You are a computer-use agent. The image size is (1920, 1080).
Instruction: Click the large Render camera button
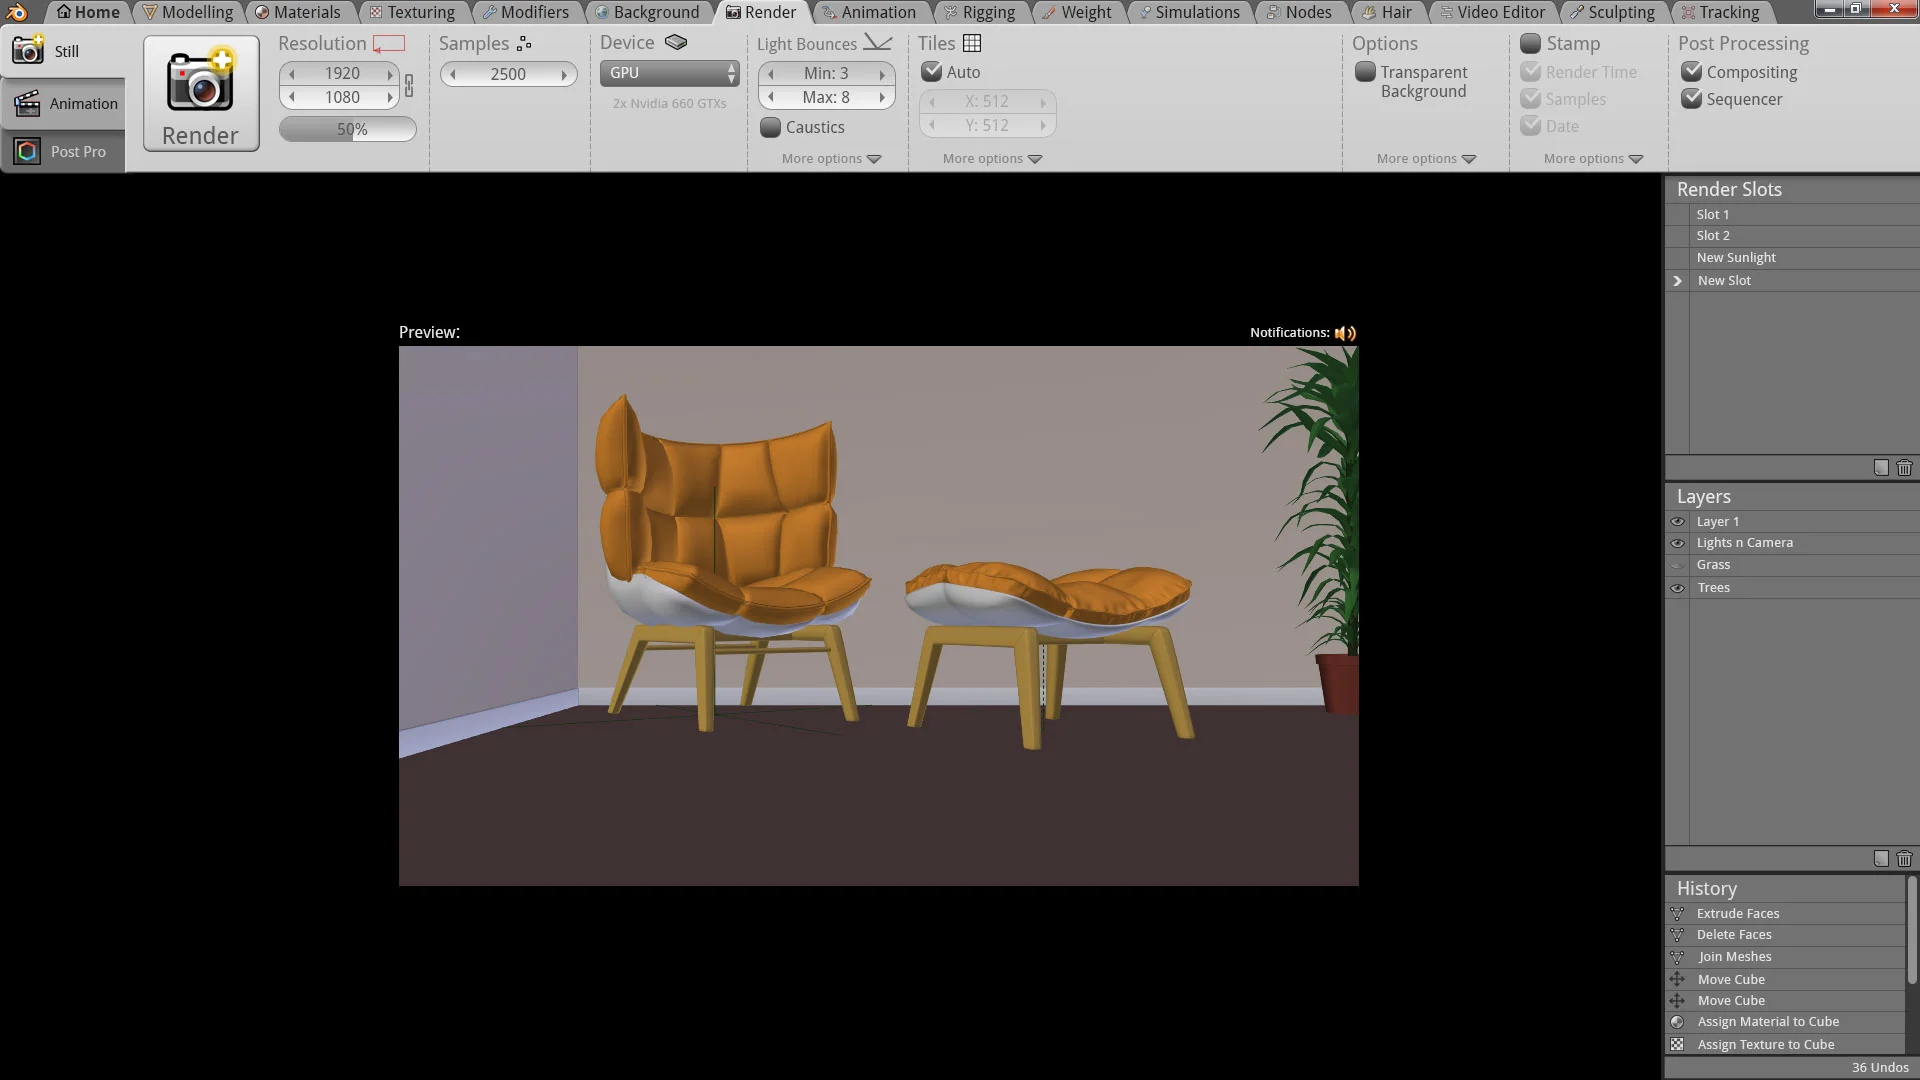(x=200, y=94)
